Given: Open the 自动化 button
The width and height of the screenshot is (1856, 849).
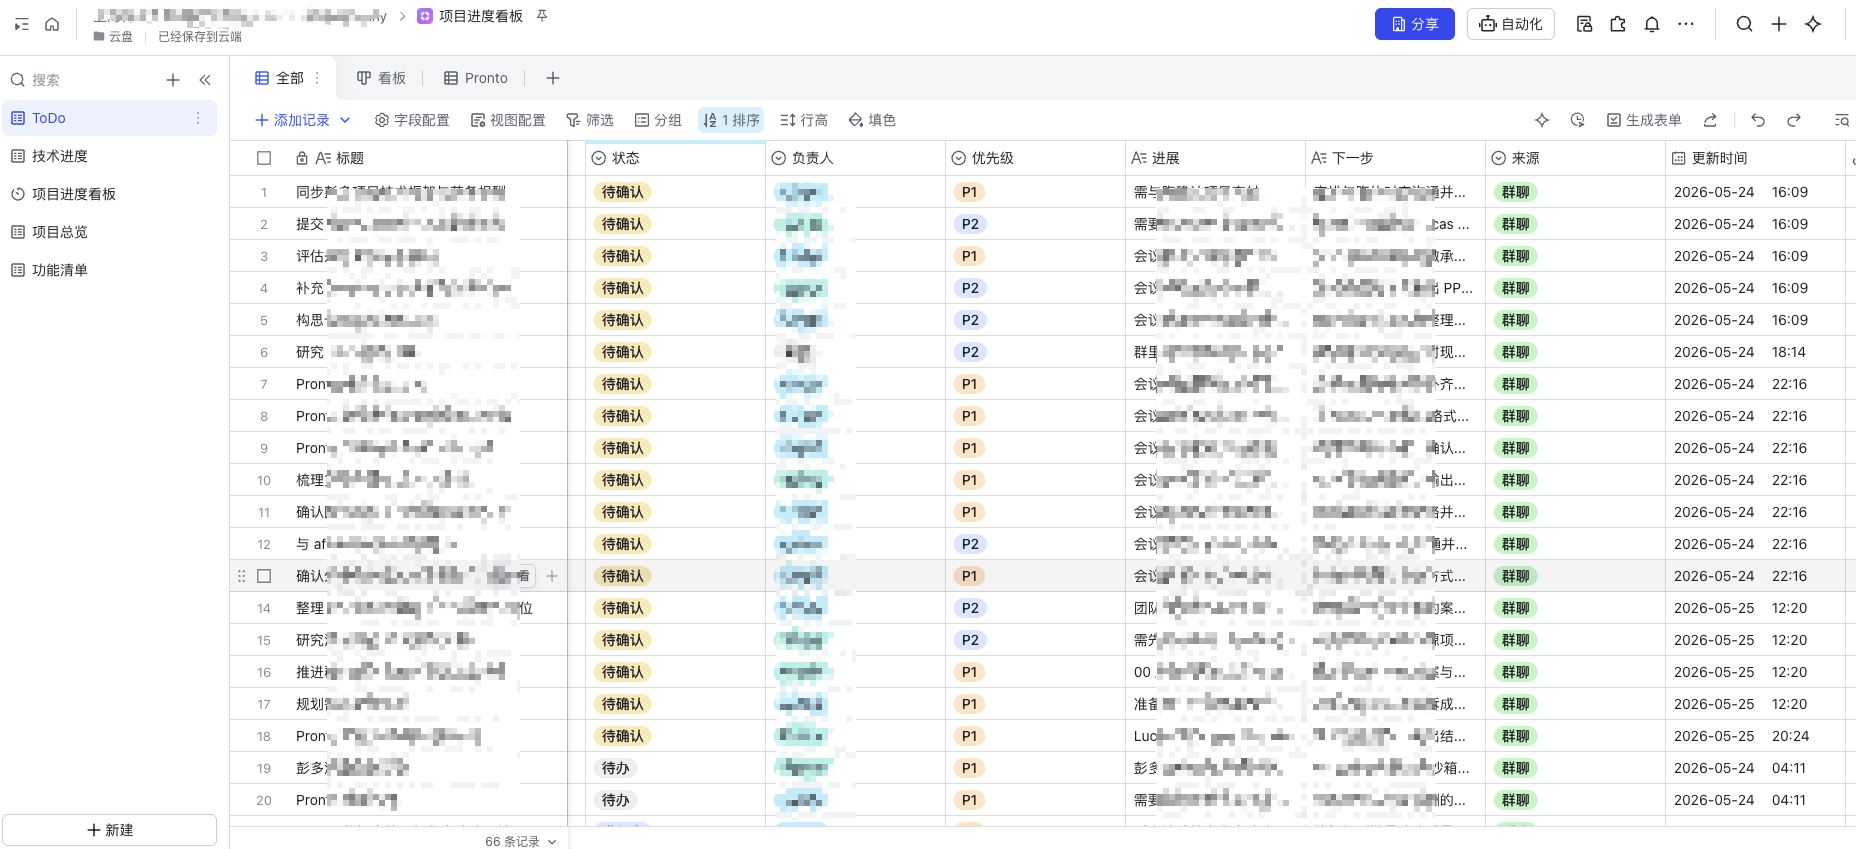Looking at the screenshot, I should (1510, 24).
